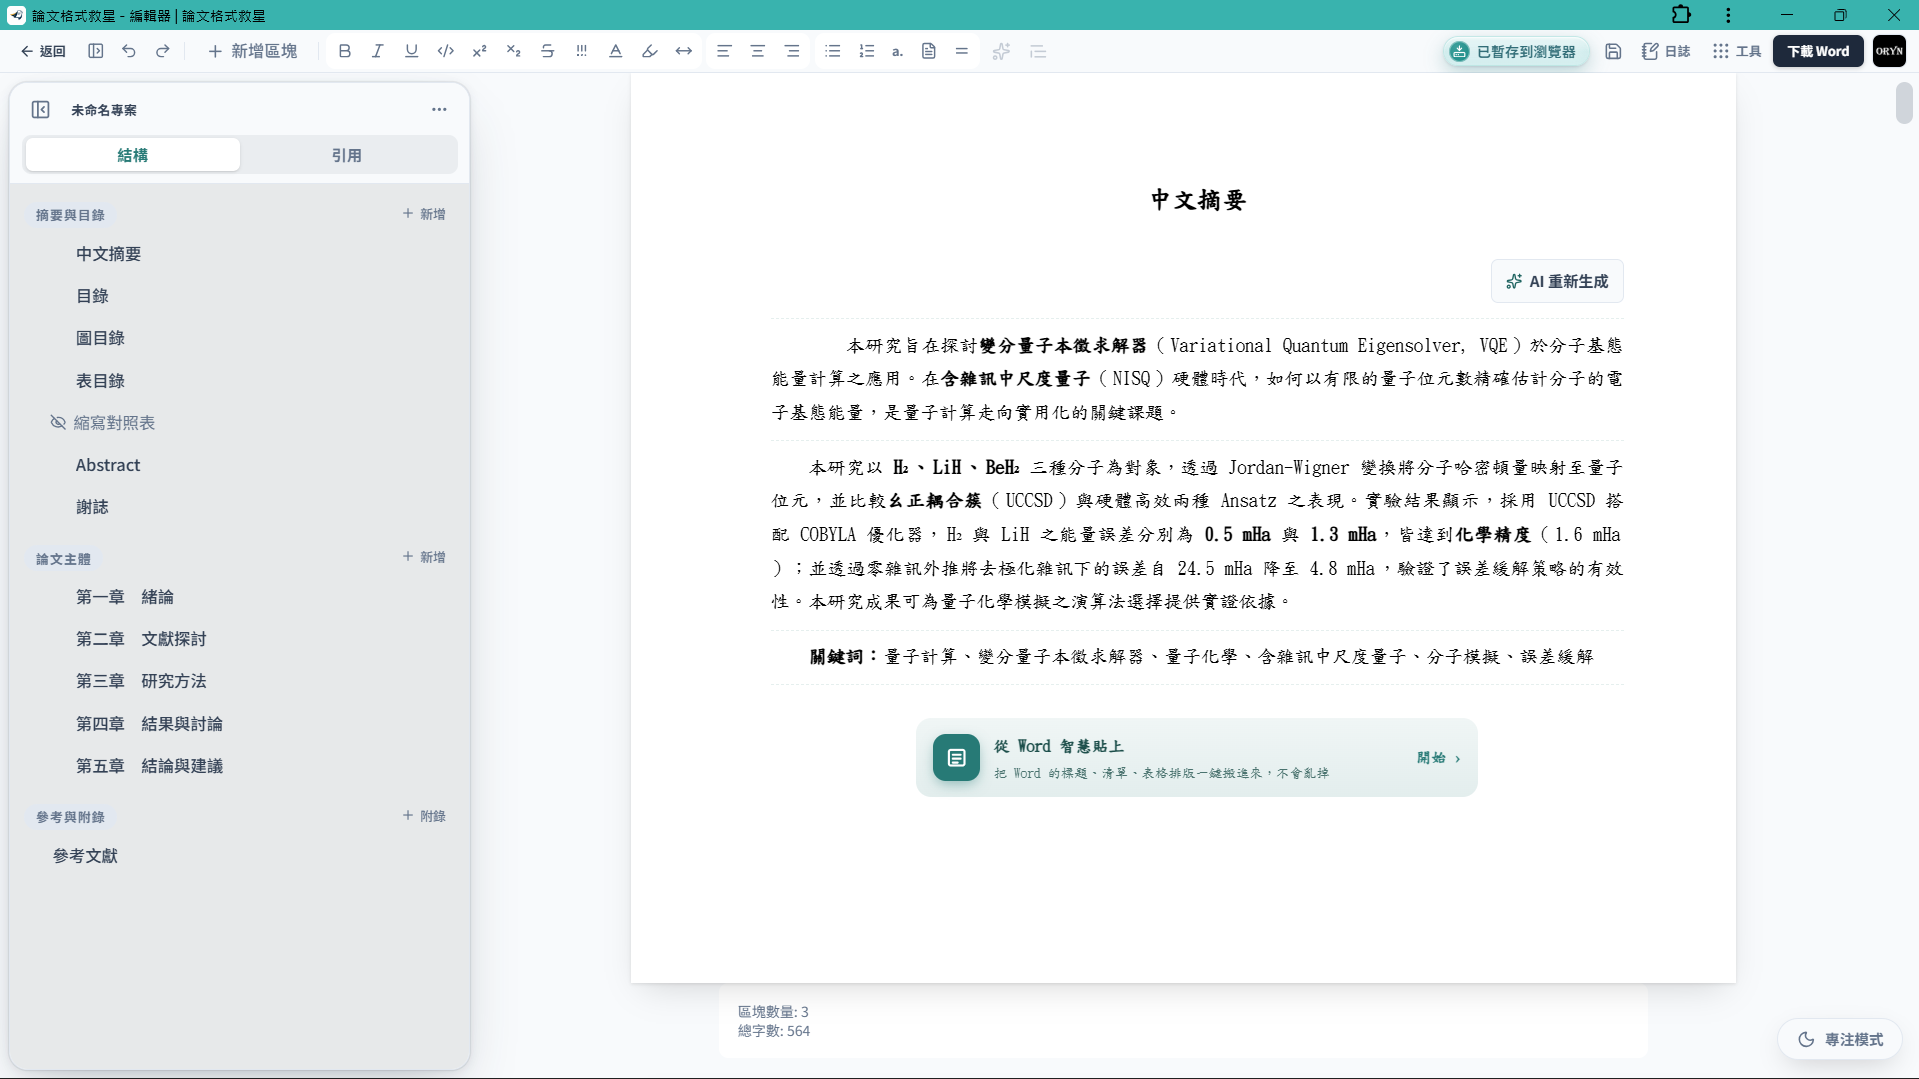Click the indent list icon in toolbar
This screenshot has width=1919, height=1079.
(1038, 51)
